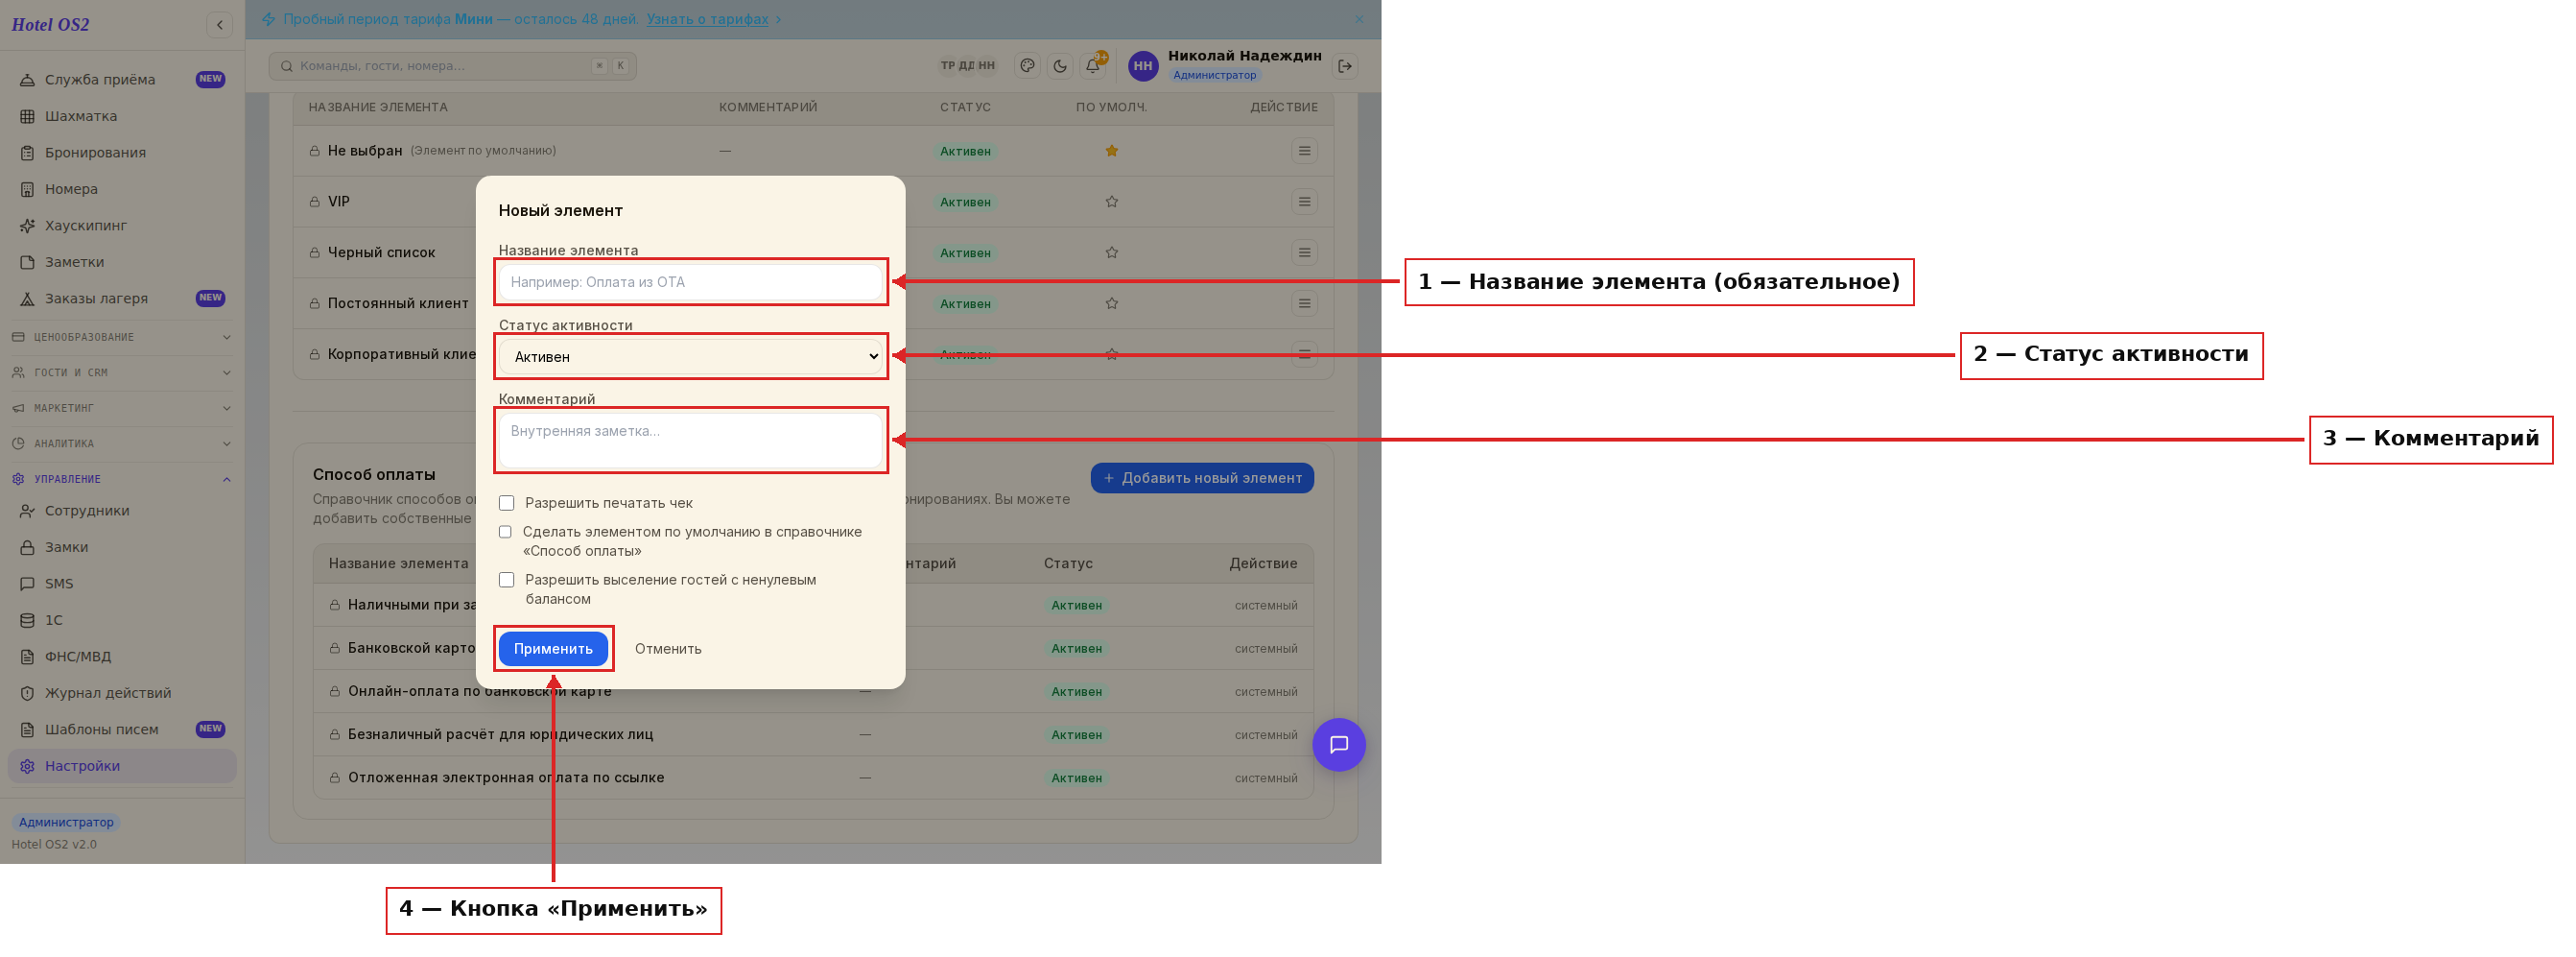Click the Применить button
The width and height of the screenshot is (2576, 957).
[x=553, y=649]
